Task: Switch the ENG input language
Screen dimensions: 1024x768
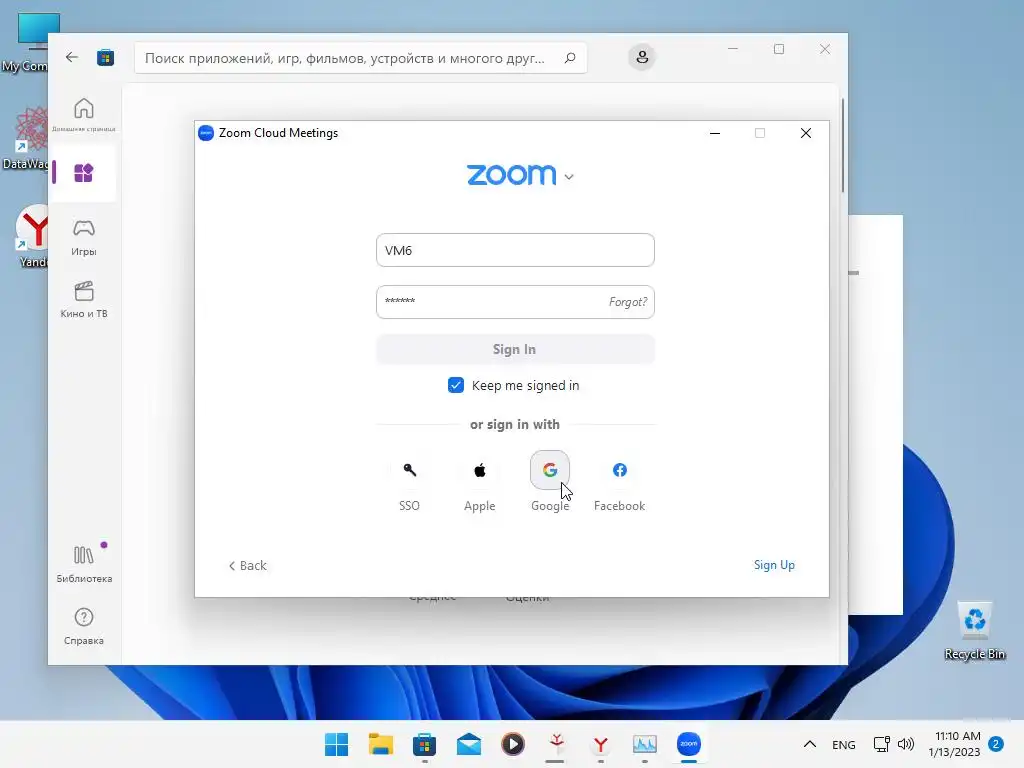Action: pos(844,744)
